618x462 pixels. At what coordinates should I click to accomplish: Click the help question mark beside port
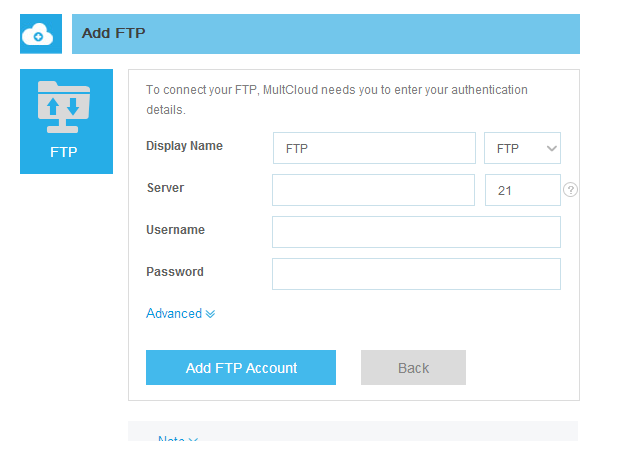tap(571, 189)
